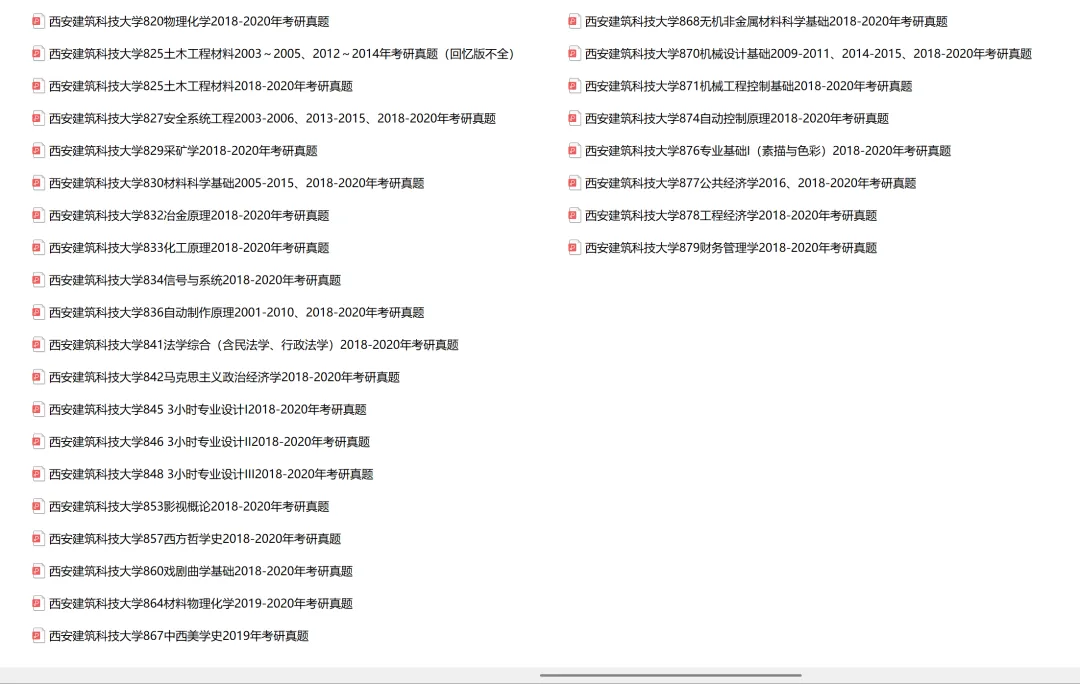Click PDF icon of 878工程经济学 file
The image size is (1080, 684).
tap(573, 216)
